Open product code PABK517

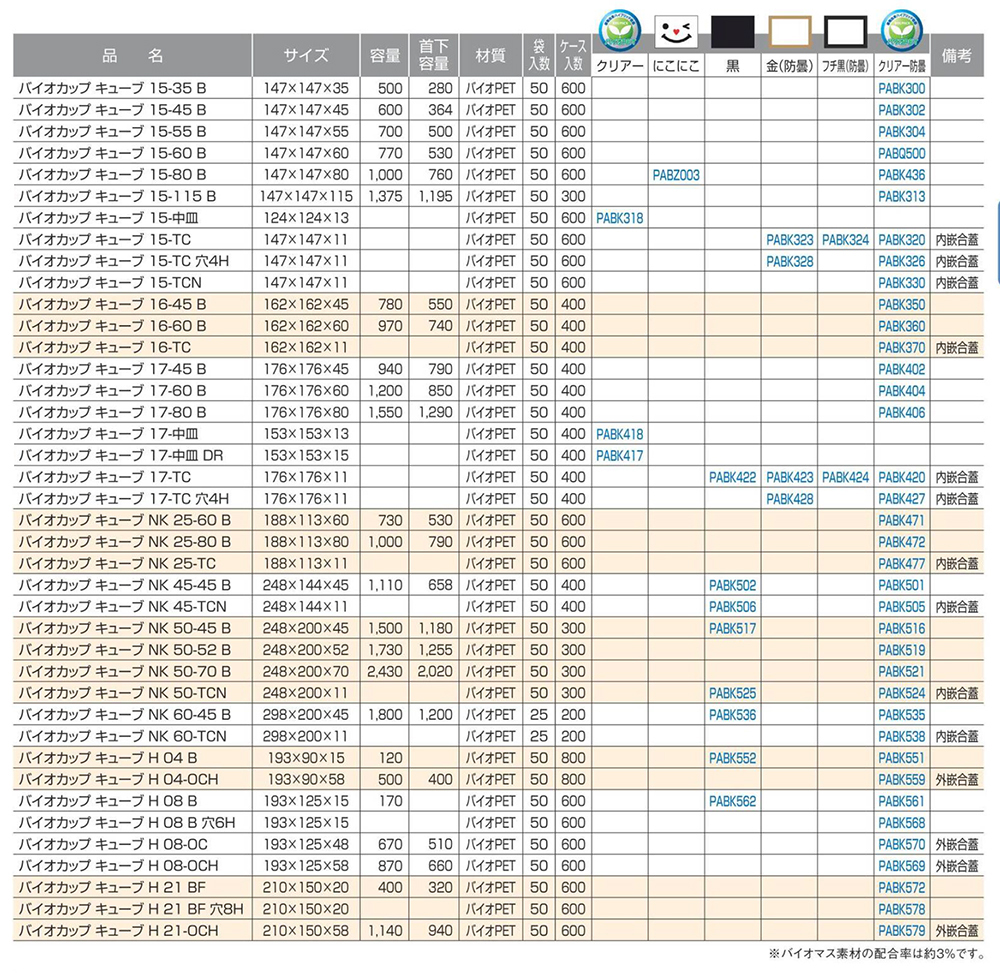click(x=733, y=629)
